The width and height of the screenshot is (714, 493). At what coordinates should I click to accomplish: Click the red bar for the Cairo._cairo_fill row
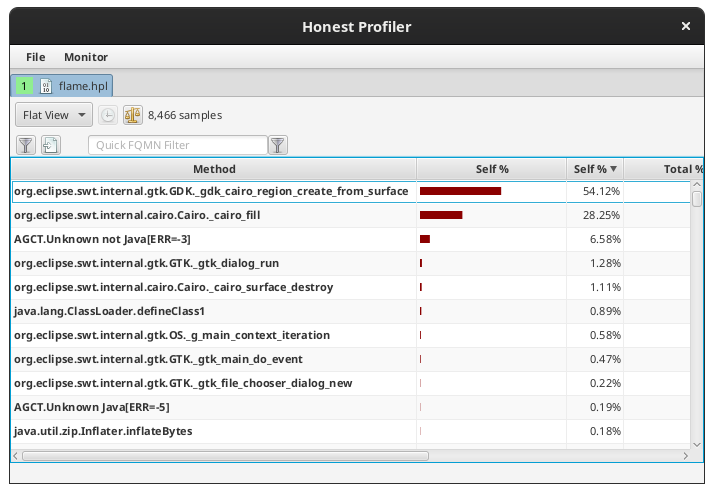[441, 215]
